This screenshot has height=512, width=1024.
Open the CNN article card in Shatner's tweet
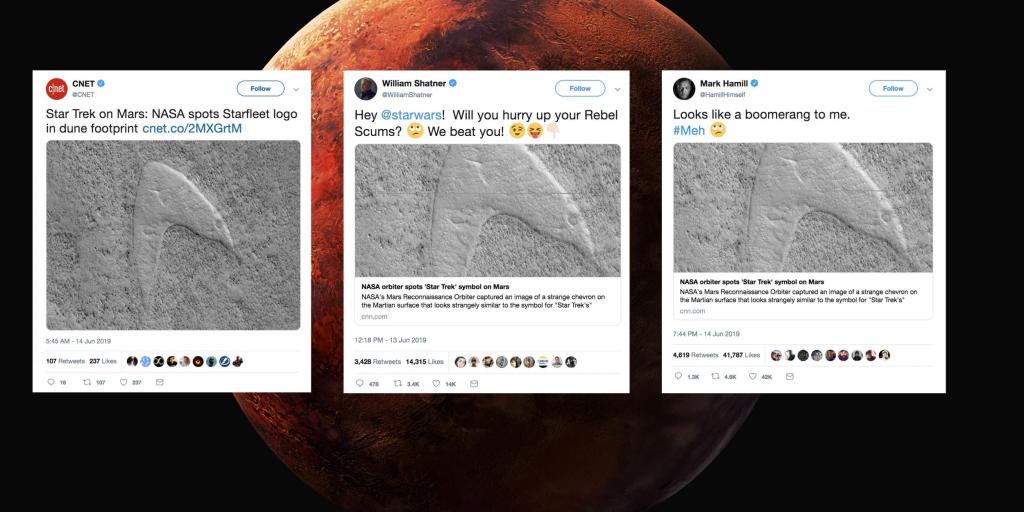click(x=488, y=301)
